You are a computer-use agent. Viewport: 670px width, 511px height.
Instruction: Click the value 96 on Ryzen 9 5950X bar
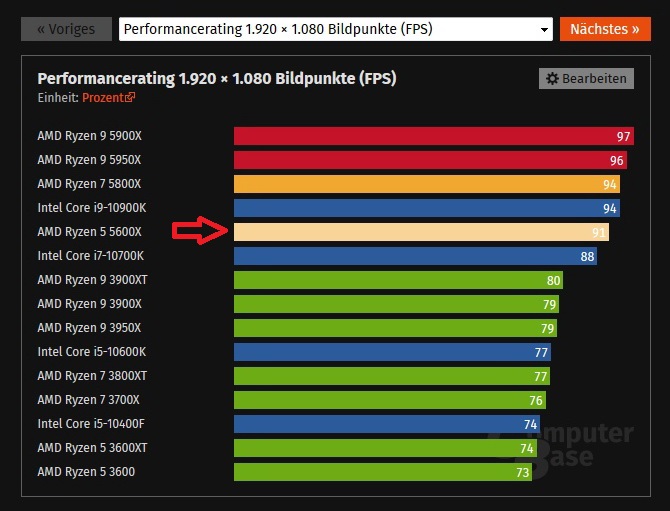point(617,161)
